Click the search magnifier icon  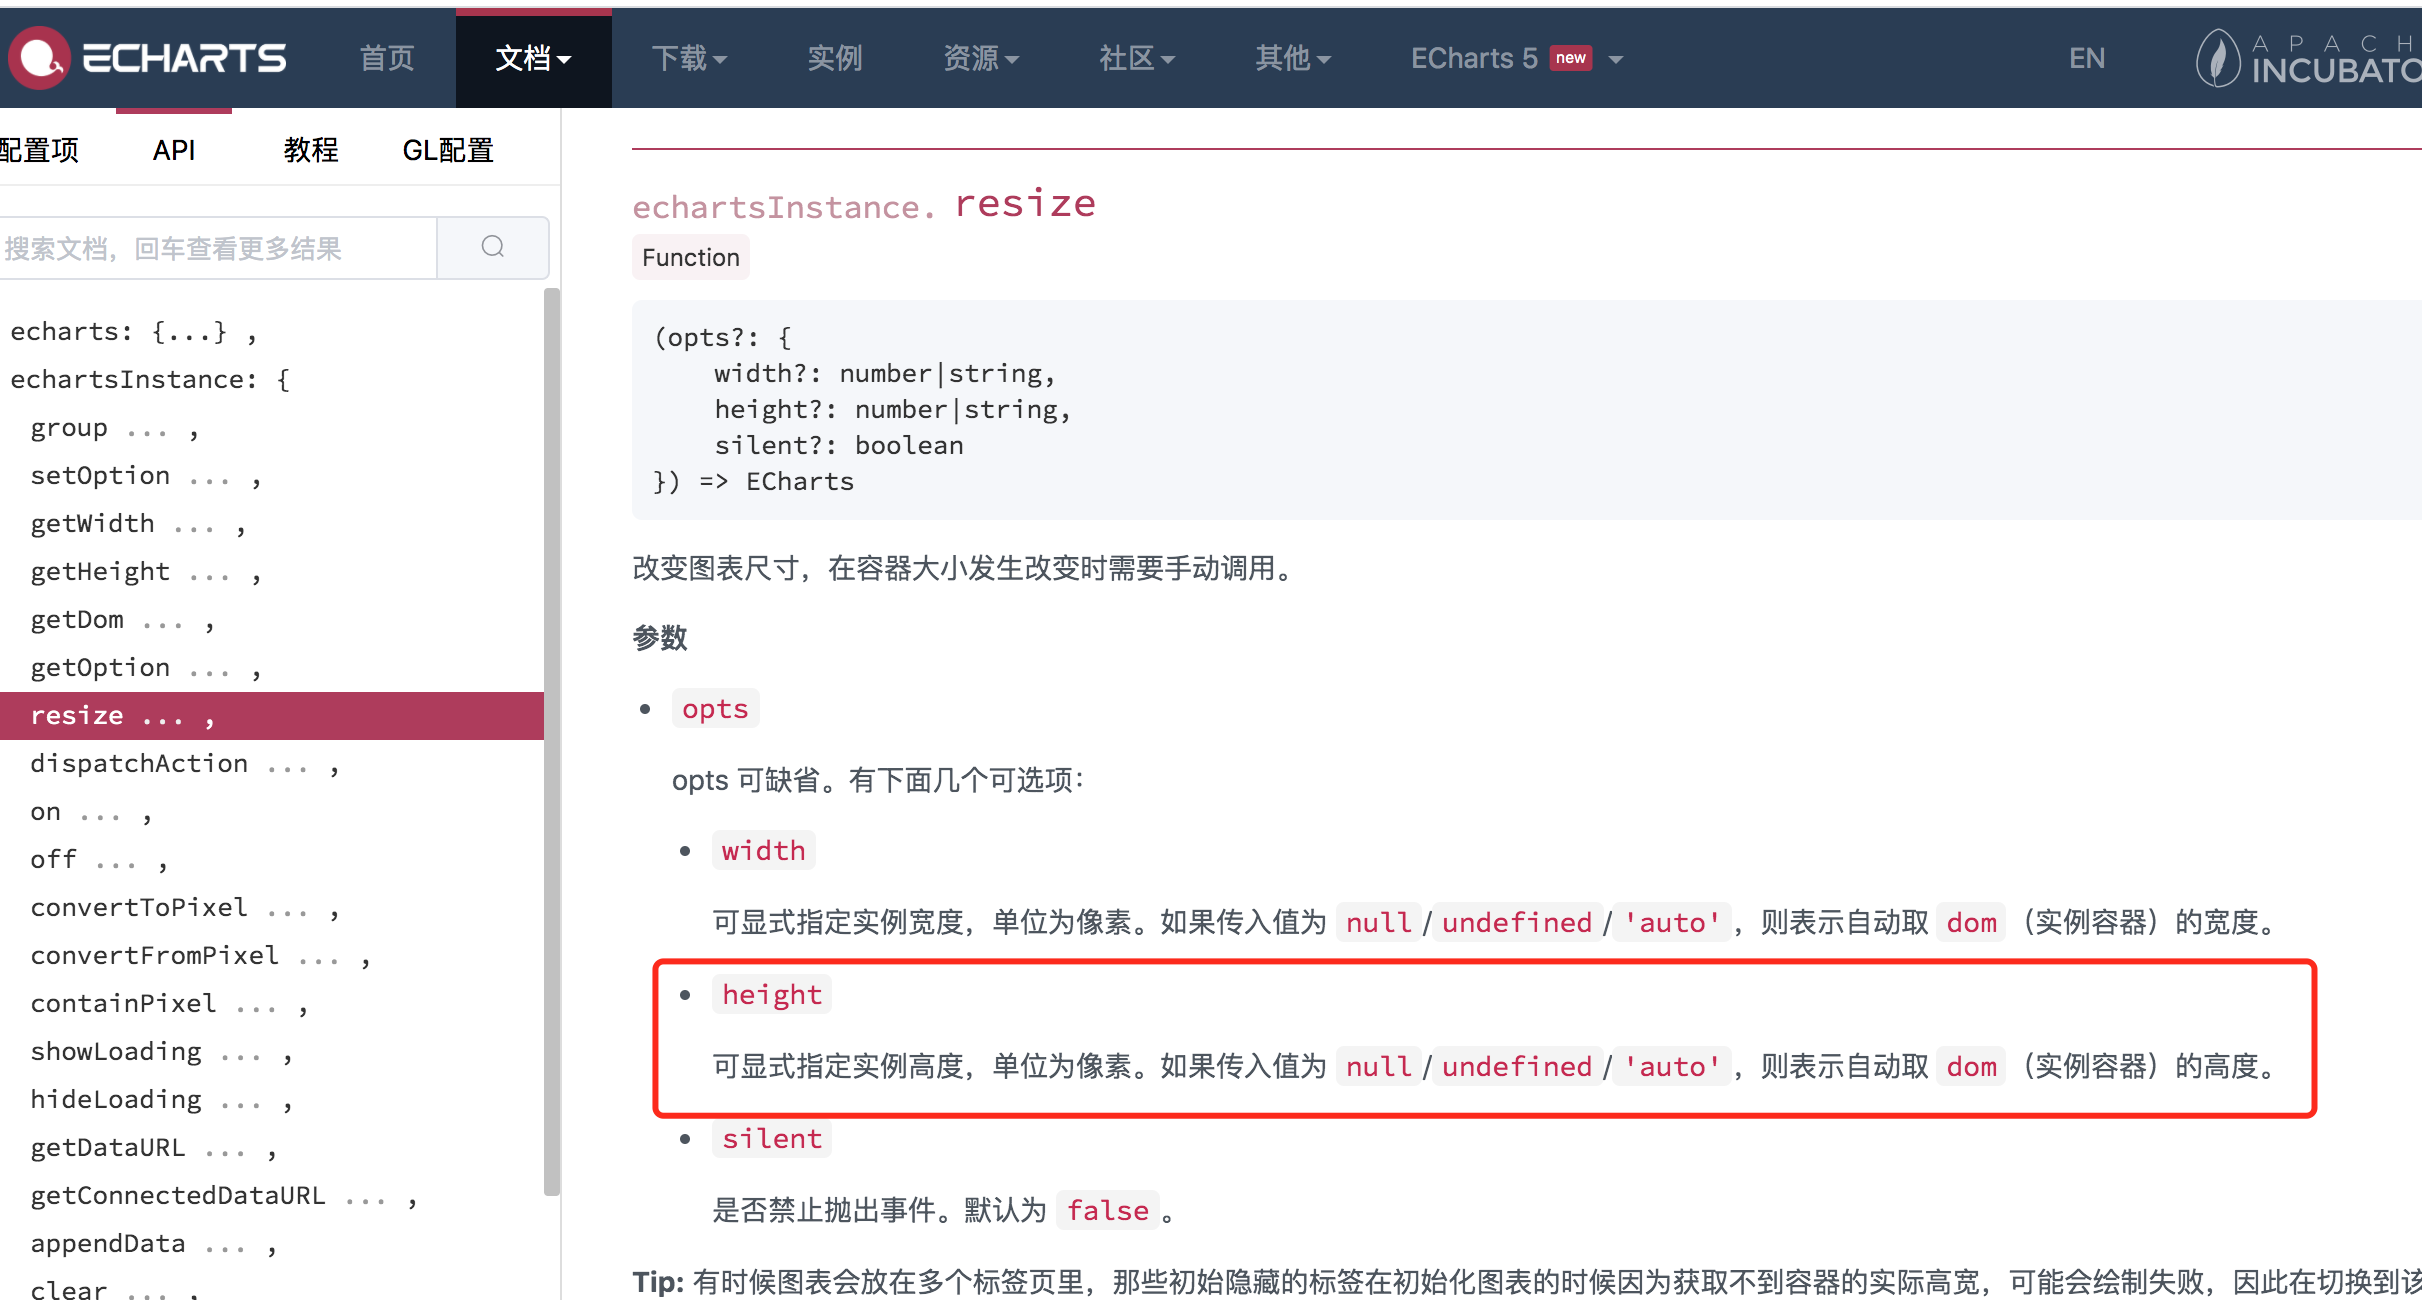point(493,247)
